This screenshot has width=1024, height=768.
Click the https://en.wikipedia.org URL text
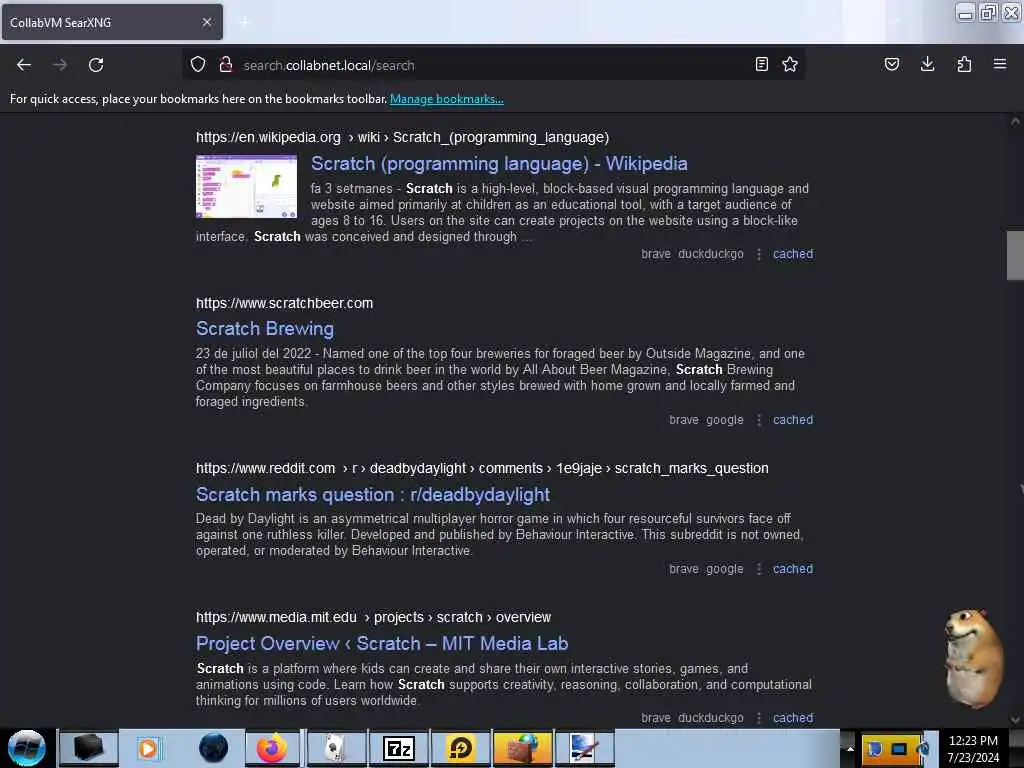click(268, 137)
